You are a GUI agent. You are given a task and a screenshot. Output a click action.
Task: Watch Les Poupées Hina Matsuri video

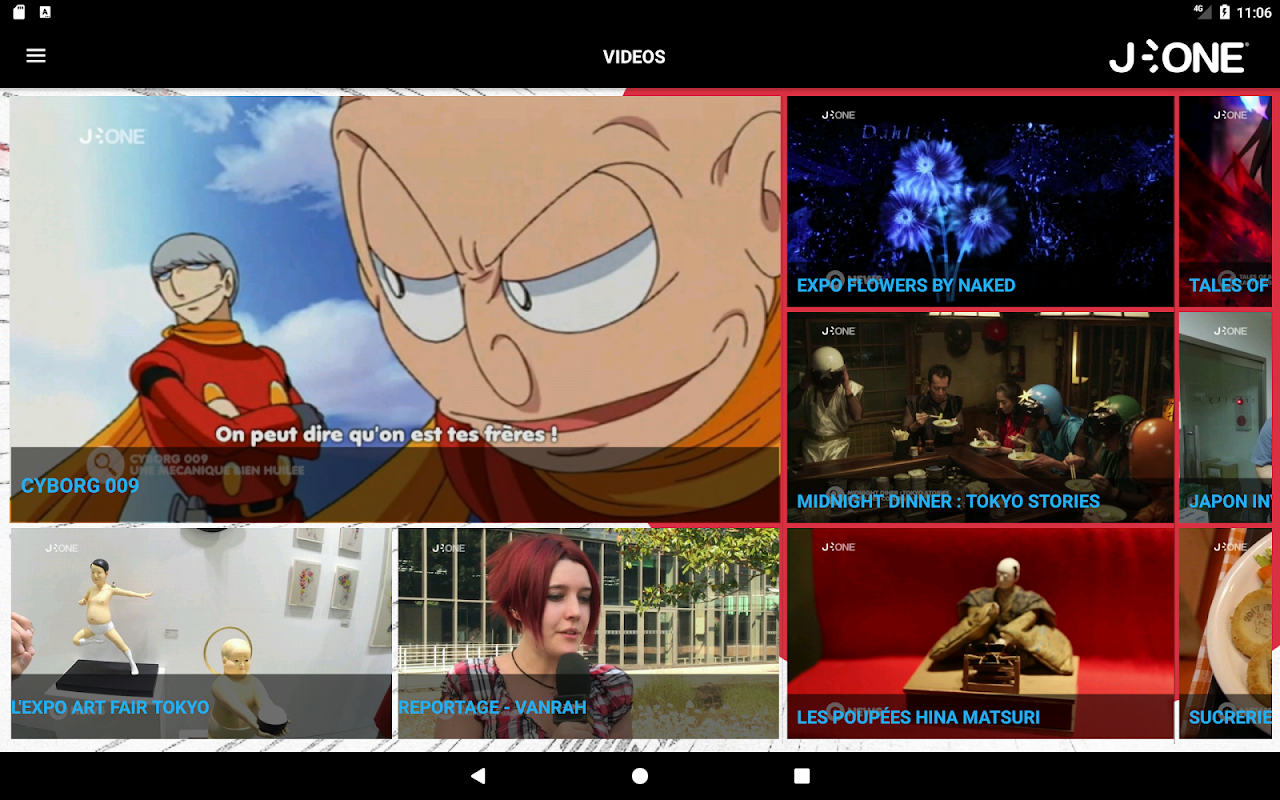click(980, 633)
